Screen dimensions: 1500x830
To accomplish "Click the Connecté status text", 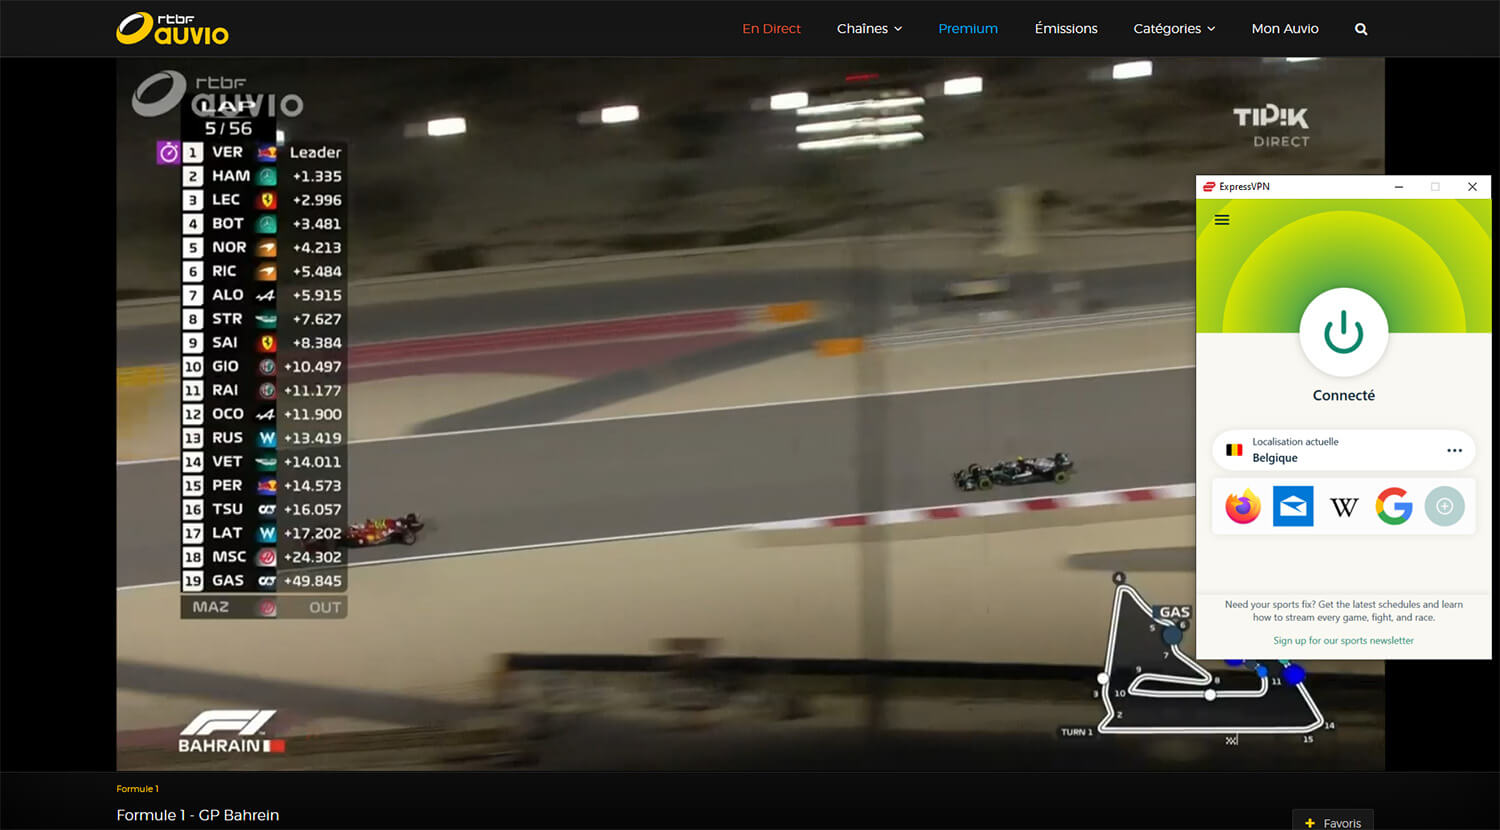I will [x=1343, y=396].
